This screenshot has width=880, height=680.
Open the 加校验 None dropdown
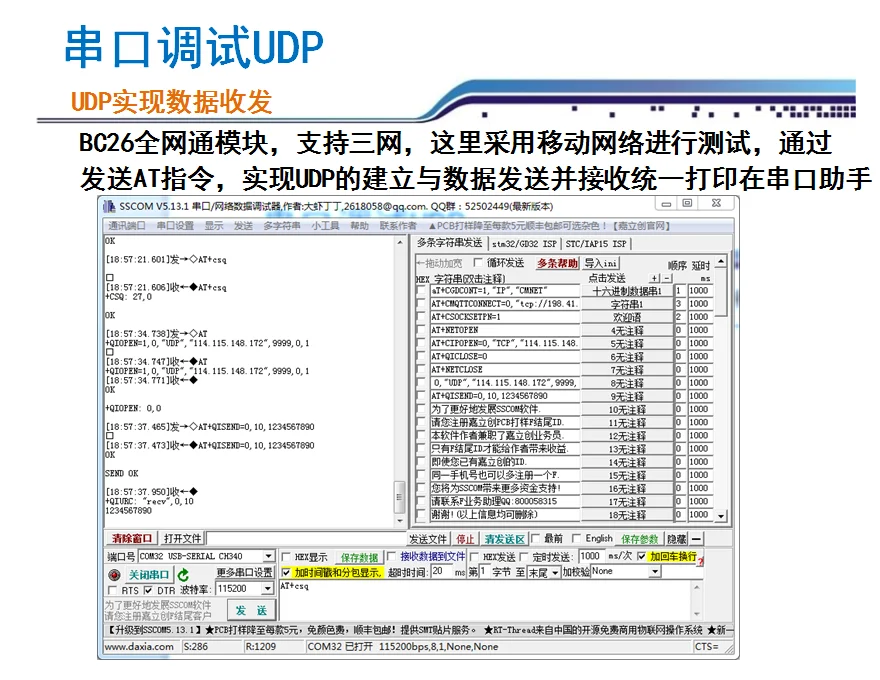pyautogui.click(x=655, y=572)
